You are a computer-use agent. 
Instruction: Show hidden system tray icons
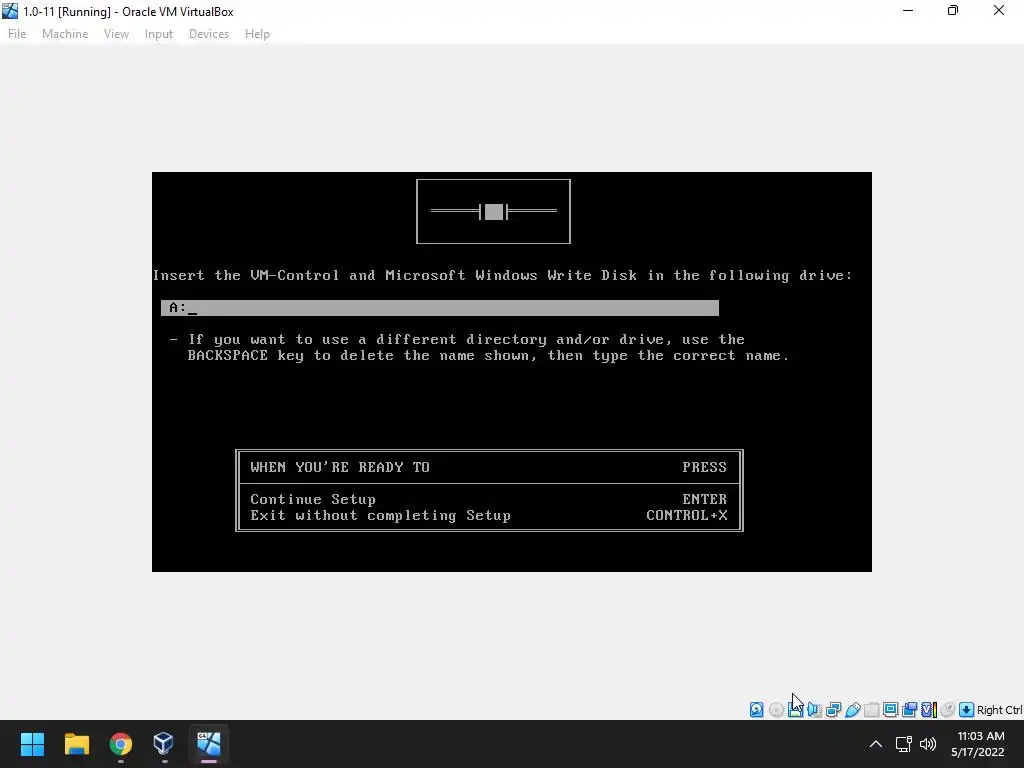coord(876,744)
